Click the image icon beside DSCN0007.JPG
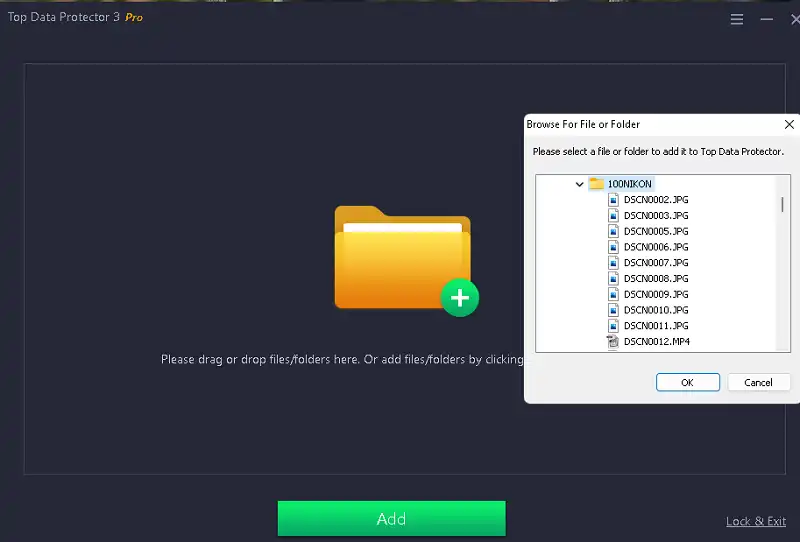This screenshot has width=800, height=542. point(614,263)
